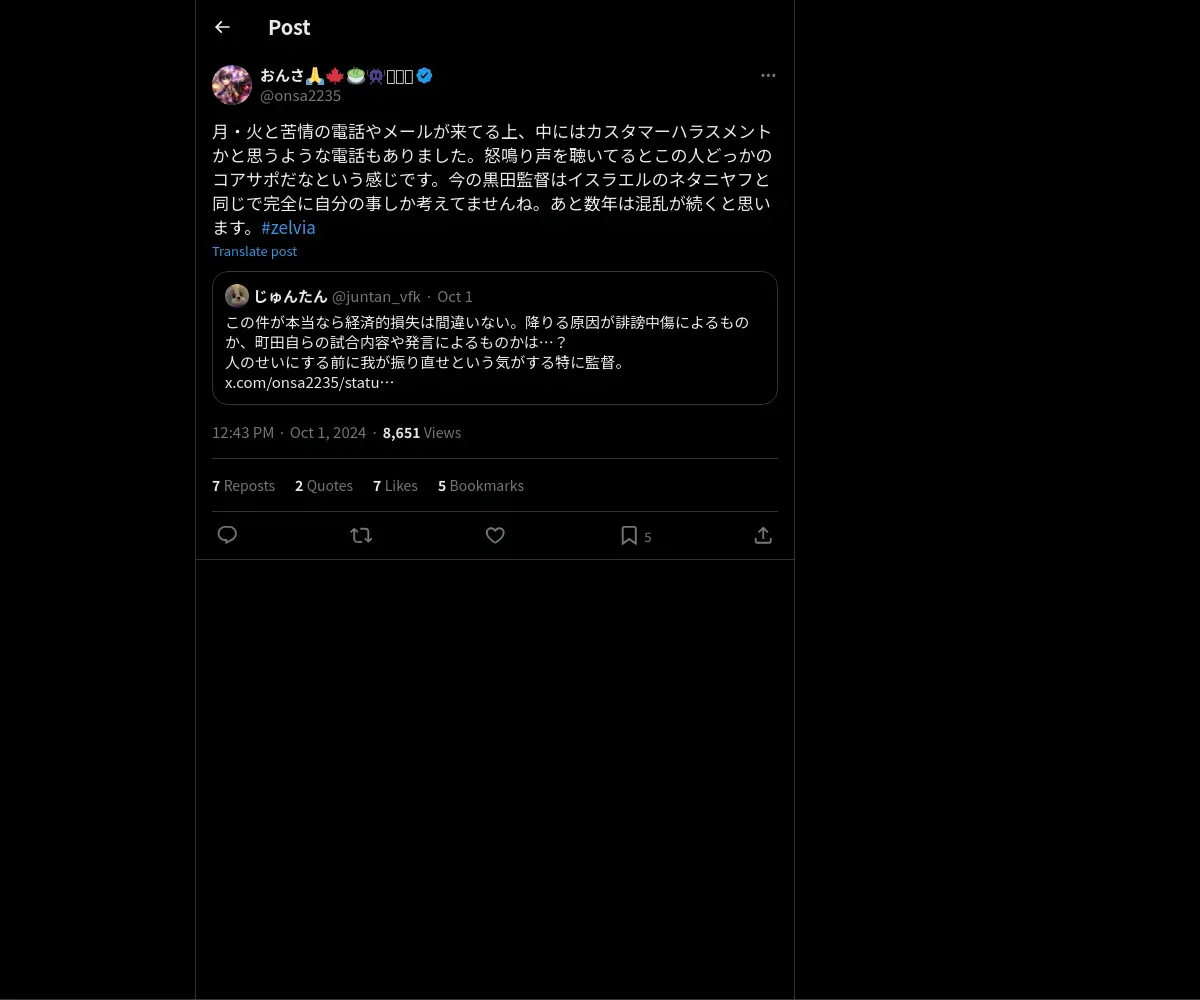Image resolution: width=1200 pixels, height=1000 pixels.
Task: Click the 12:43 PM Oct 1, 2024 timestamp
Action: pyautogui.click(x=289, y=432)
